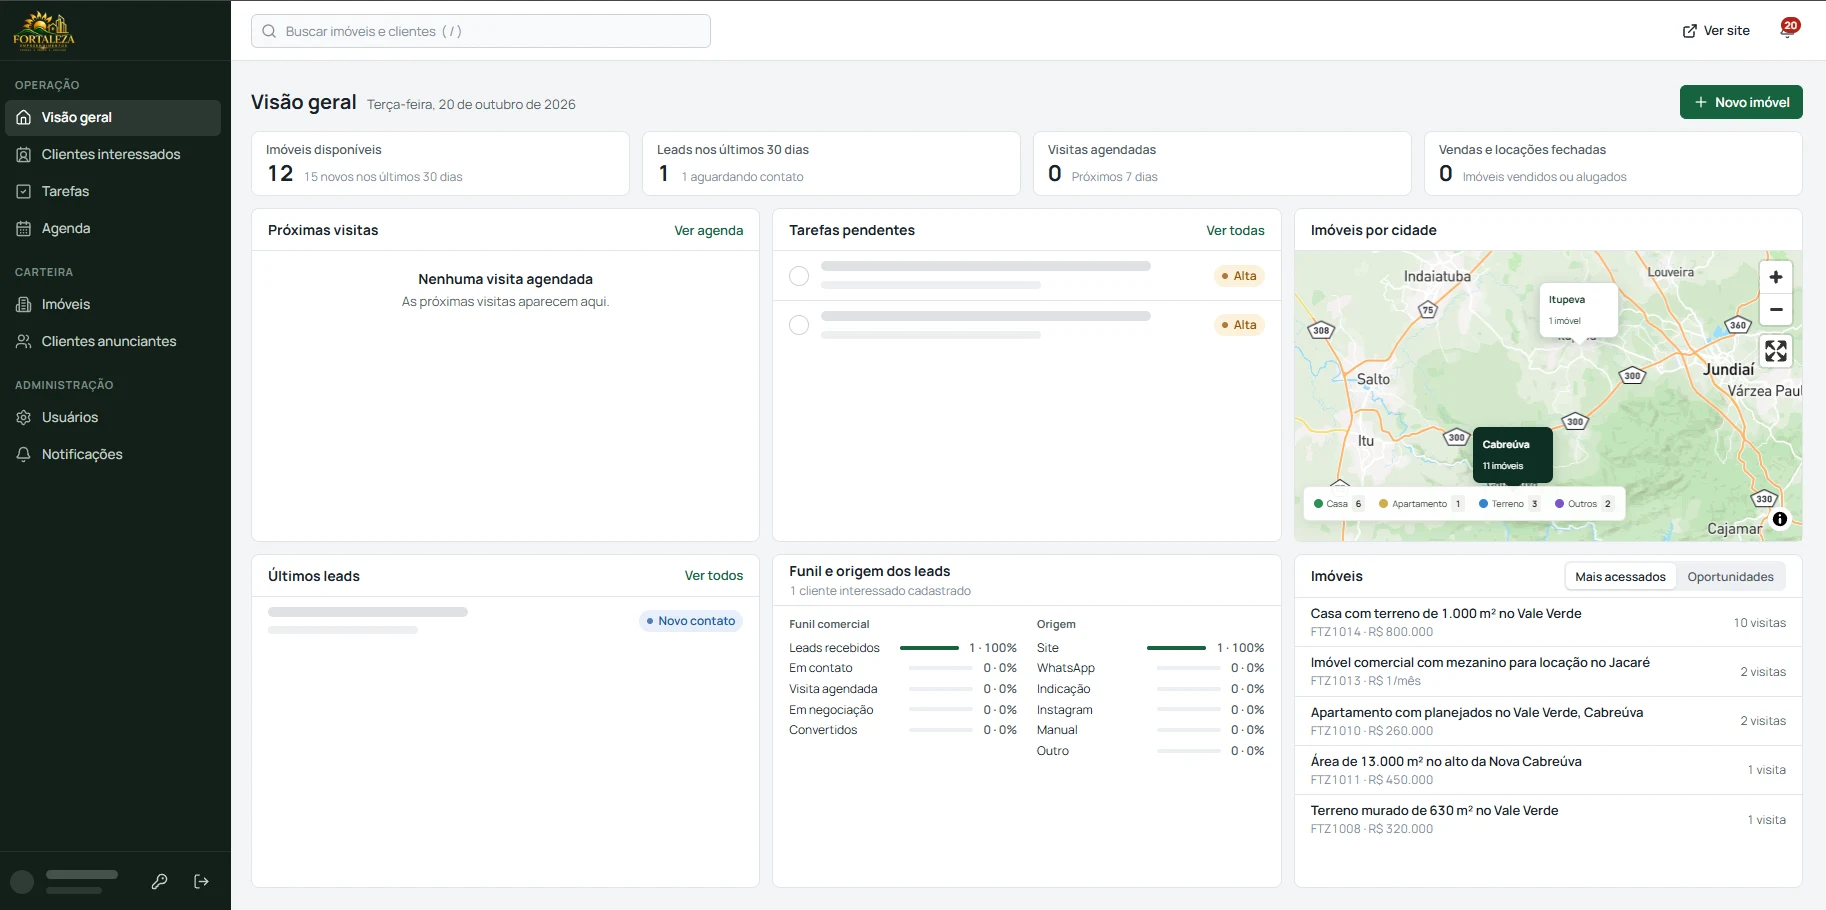Mark second pending task as done
Image resolution: width=1826 pixels, height=910 pixels.
pos(799,325)
